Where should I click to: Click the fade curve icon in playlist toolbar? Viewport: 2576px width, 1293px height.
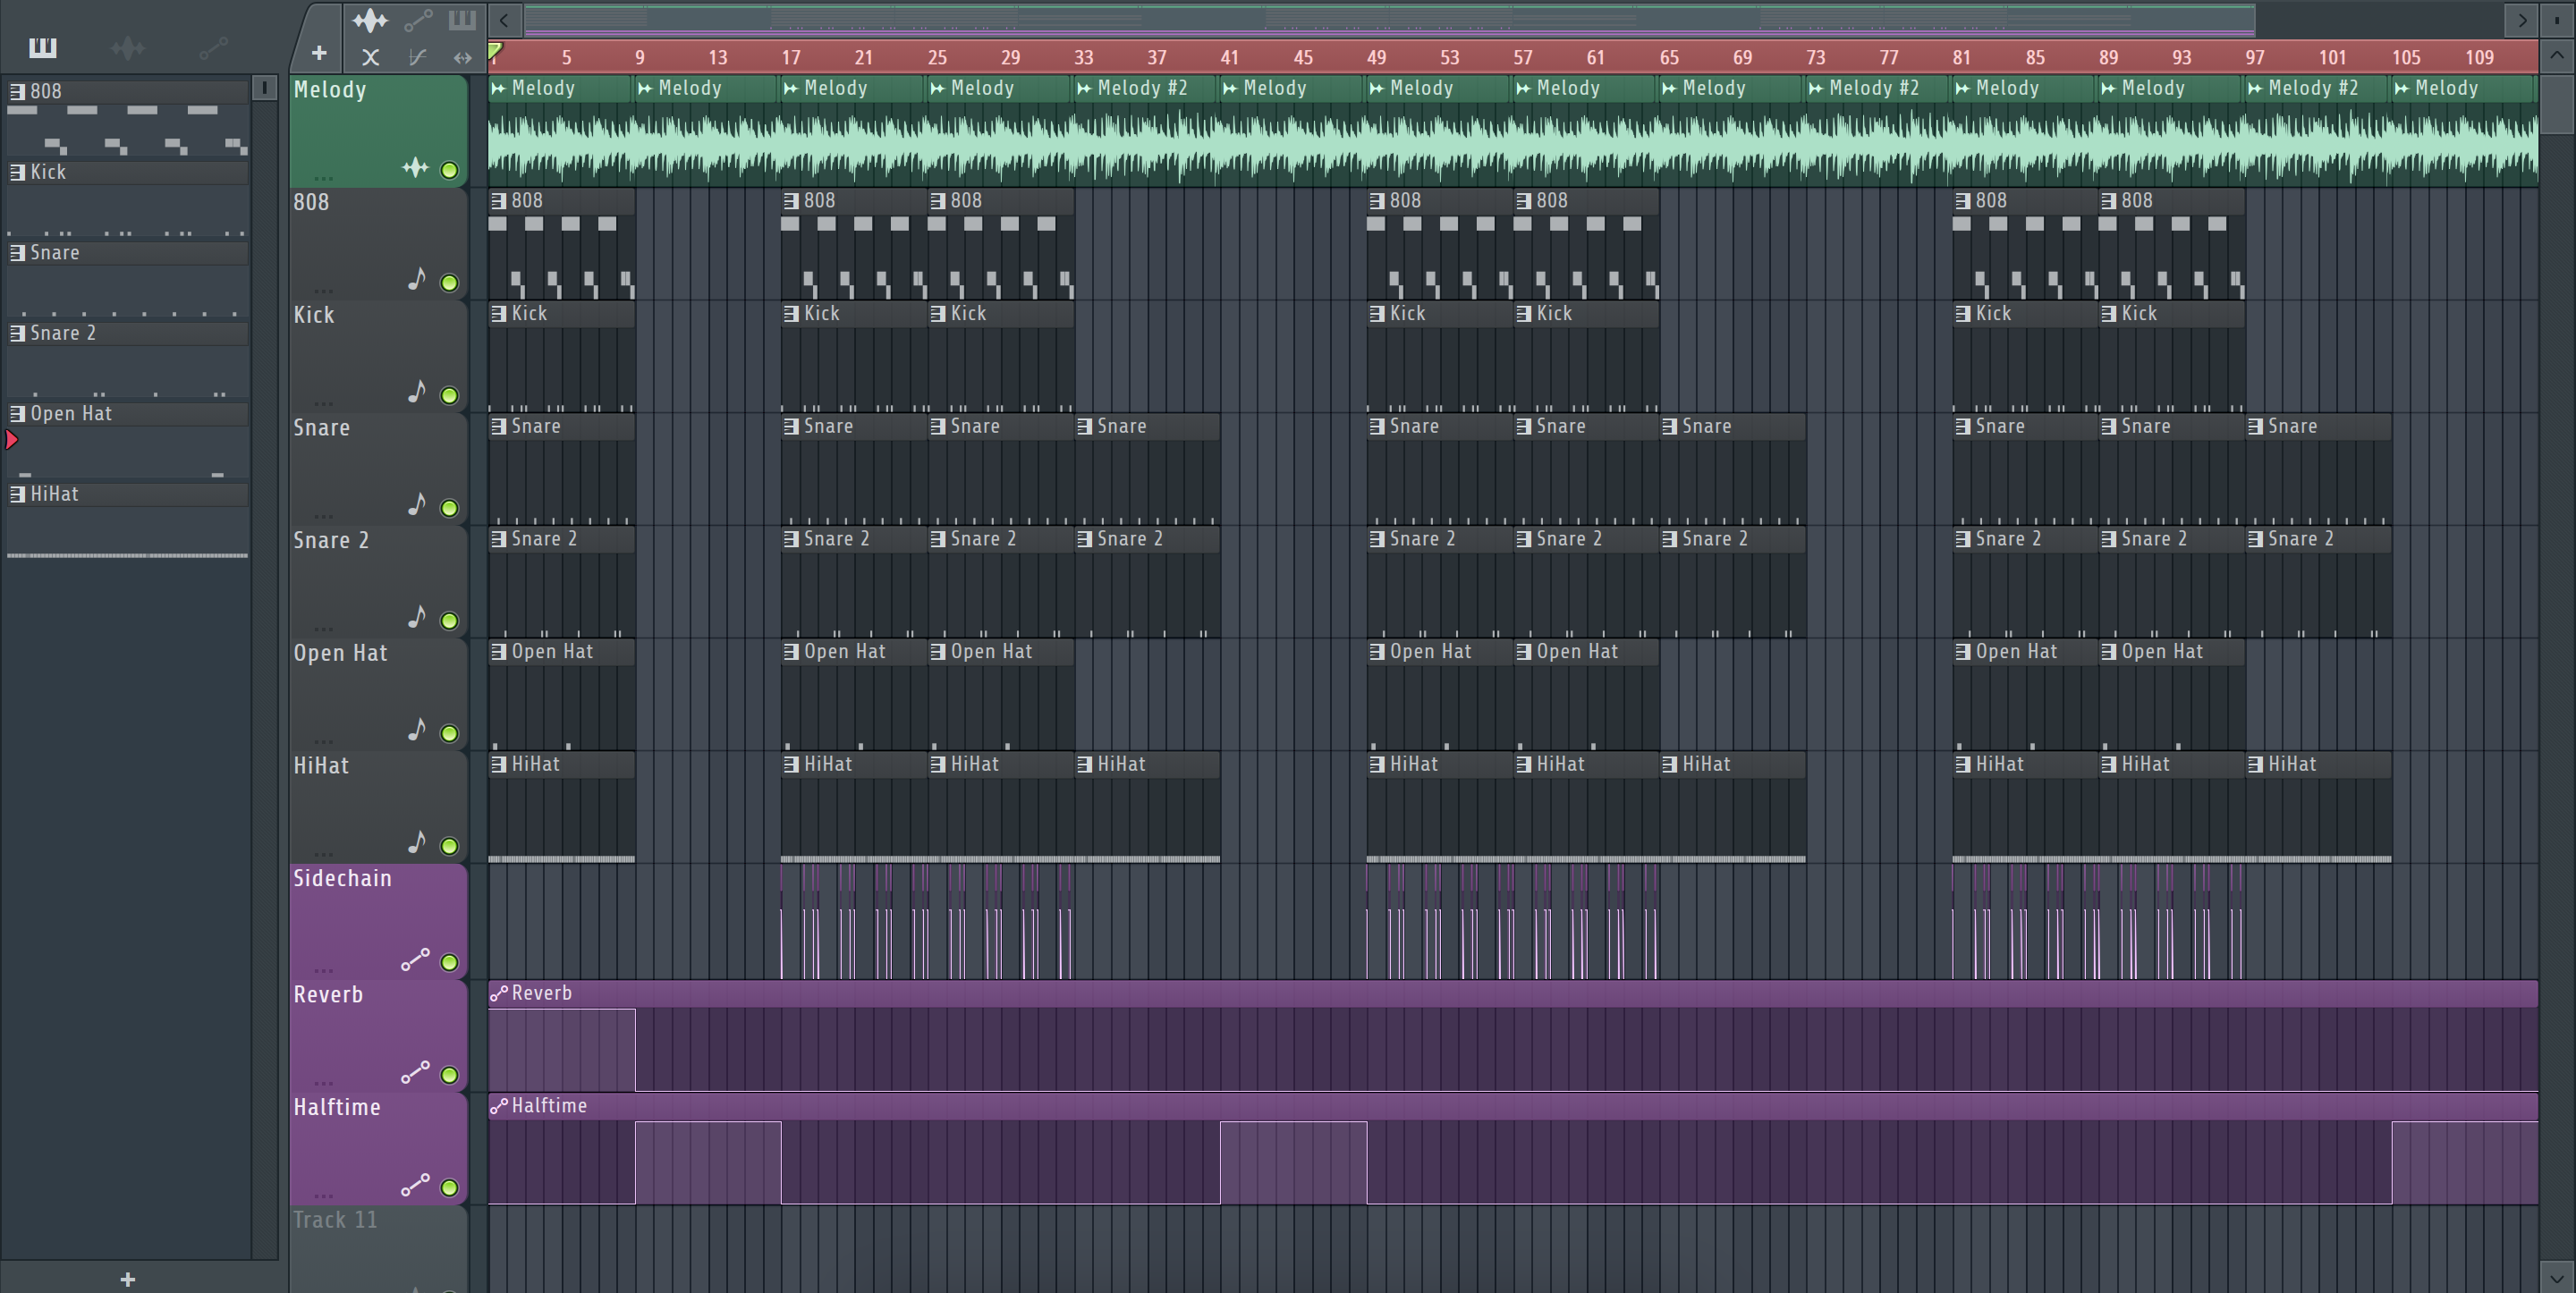tap(417, 58)
